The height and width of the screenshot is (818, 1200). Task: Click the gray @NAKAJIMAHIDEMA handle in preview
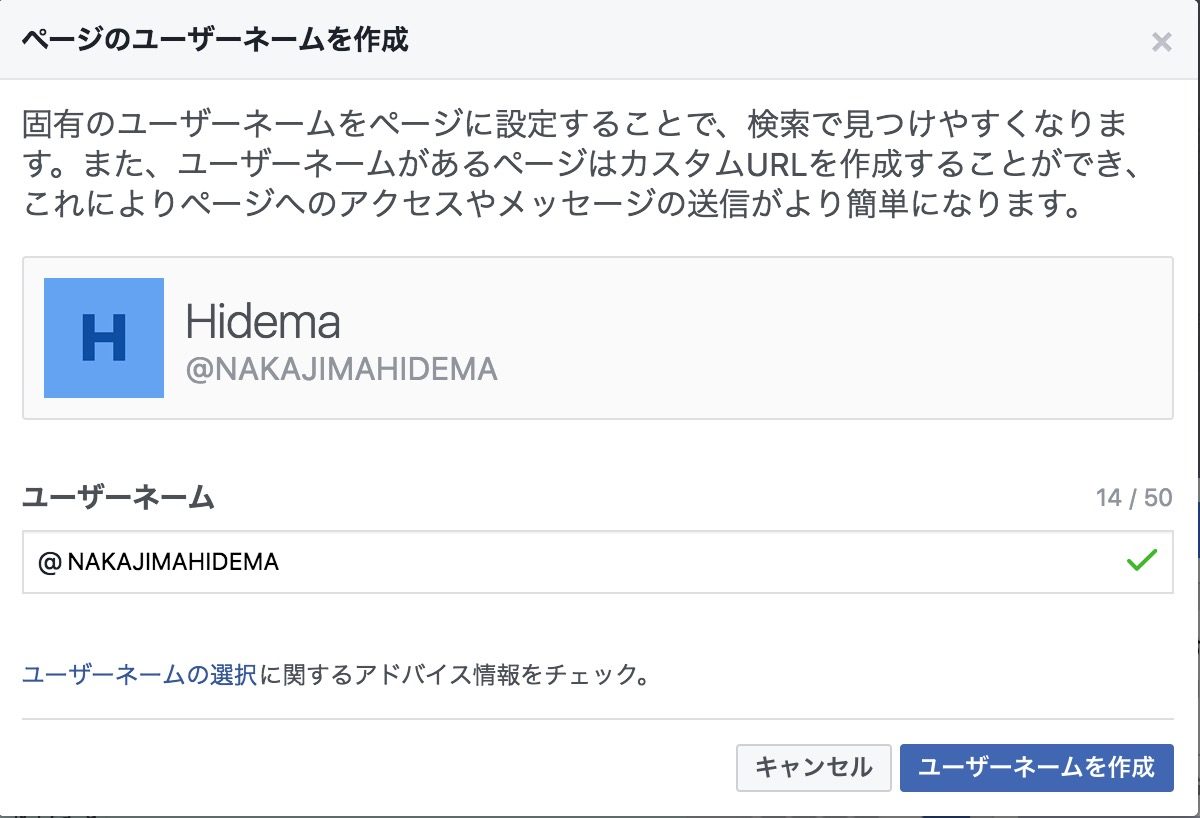click(x=341, y=370)
